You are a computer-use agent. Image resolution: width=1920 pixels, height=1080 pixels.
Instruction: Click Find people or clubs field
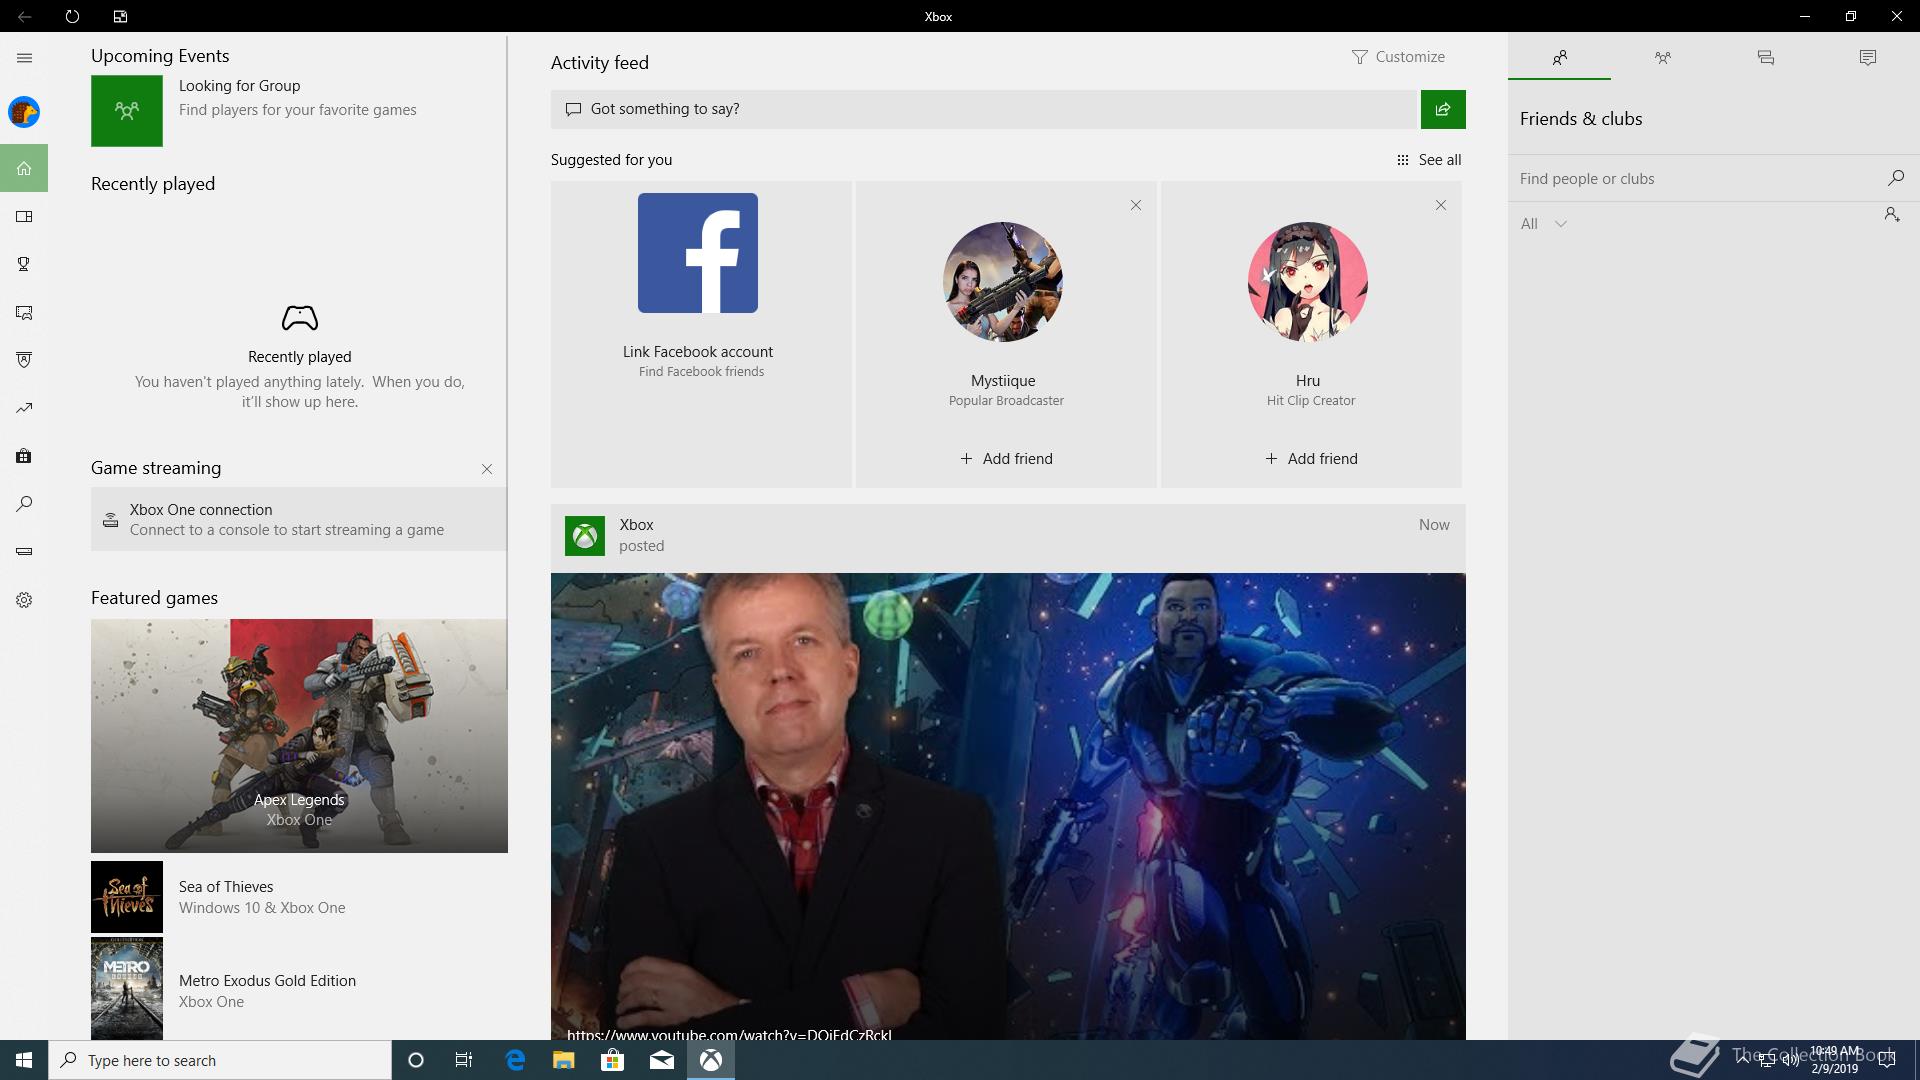pyautogui.click(x=1697, y=179)
